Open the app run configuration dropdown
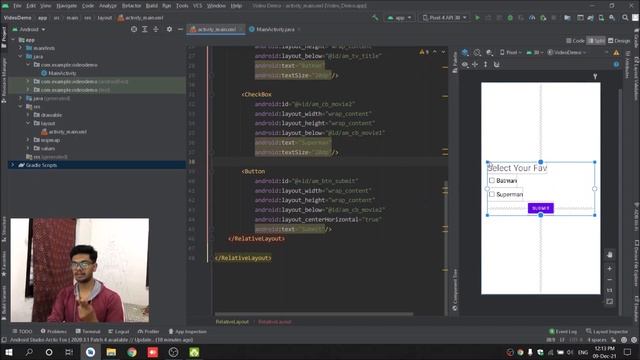This screenshot has height=360, width=640. pos(400,18)
